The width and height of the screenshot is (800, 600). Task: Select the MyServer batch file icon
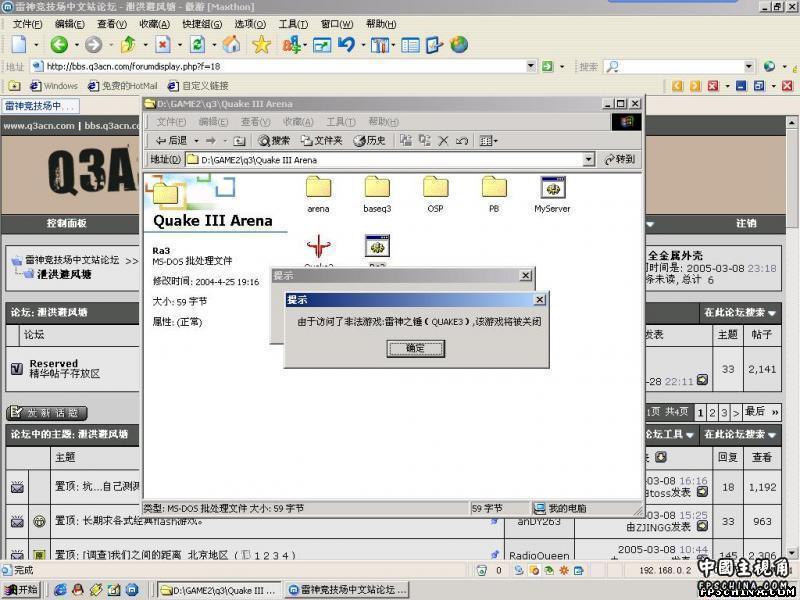coord(553,195)
